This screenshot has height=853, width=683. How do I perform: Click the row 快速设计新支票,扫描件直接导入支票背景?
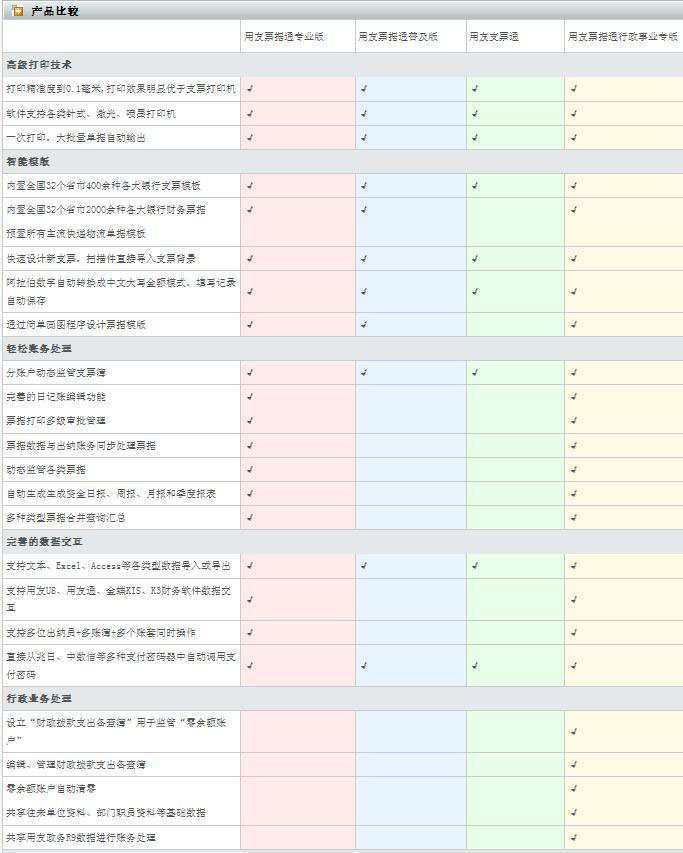coord(343,258)
